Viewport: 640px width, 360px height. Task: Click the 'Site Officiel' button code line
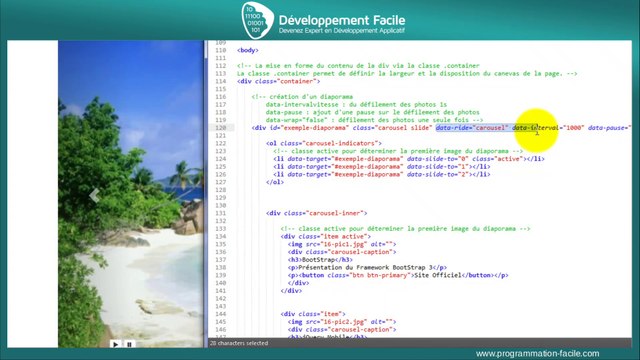pyautogui.click(x=398, y=275)
